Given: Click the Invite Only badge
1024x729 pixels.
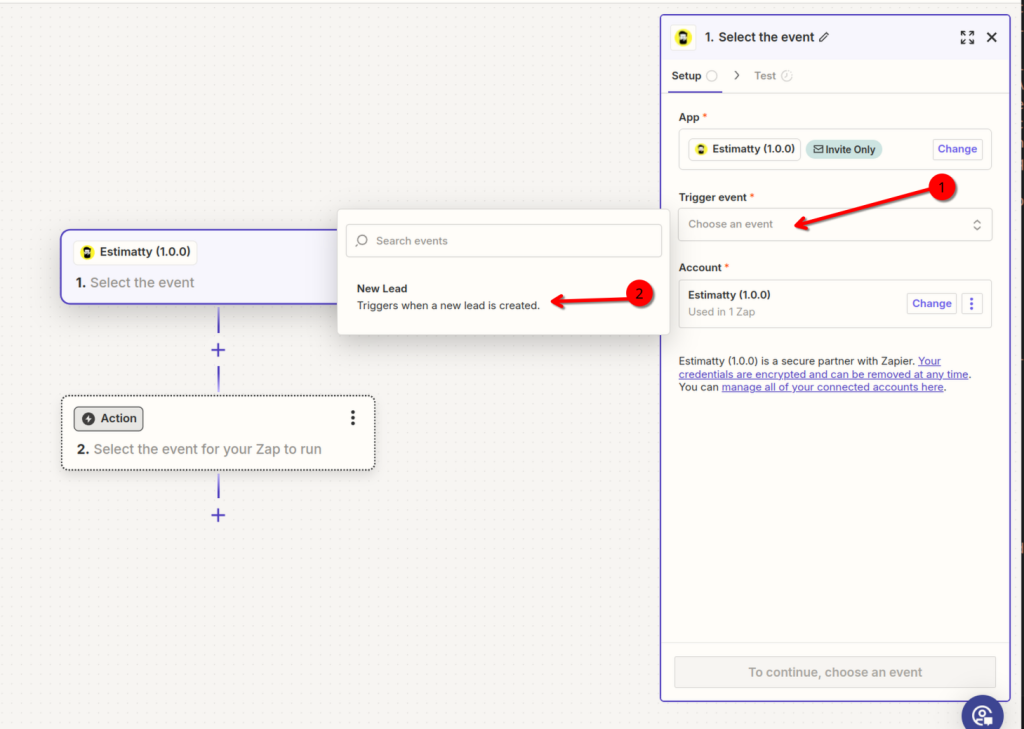Looking at the screenshot, I should (844, 150).
